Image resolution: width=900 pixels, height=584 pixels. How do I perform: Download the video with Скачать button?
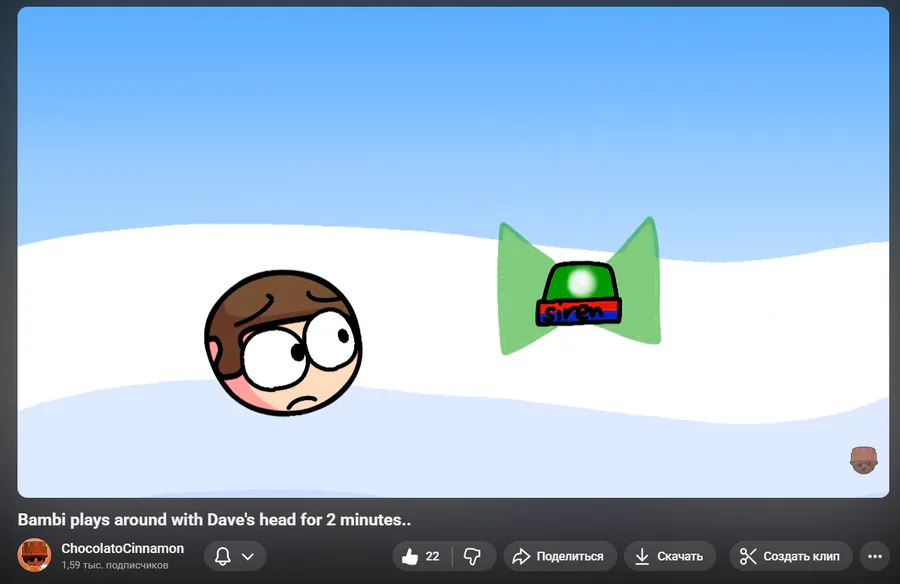coord(669,556)
